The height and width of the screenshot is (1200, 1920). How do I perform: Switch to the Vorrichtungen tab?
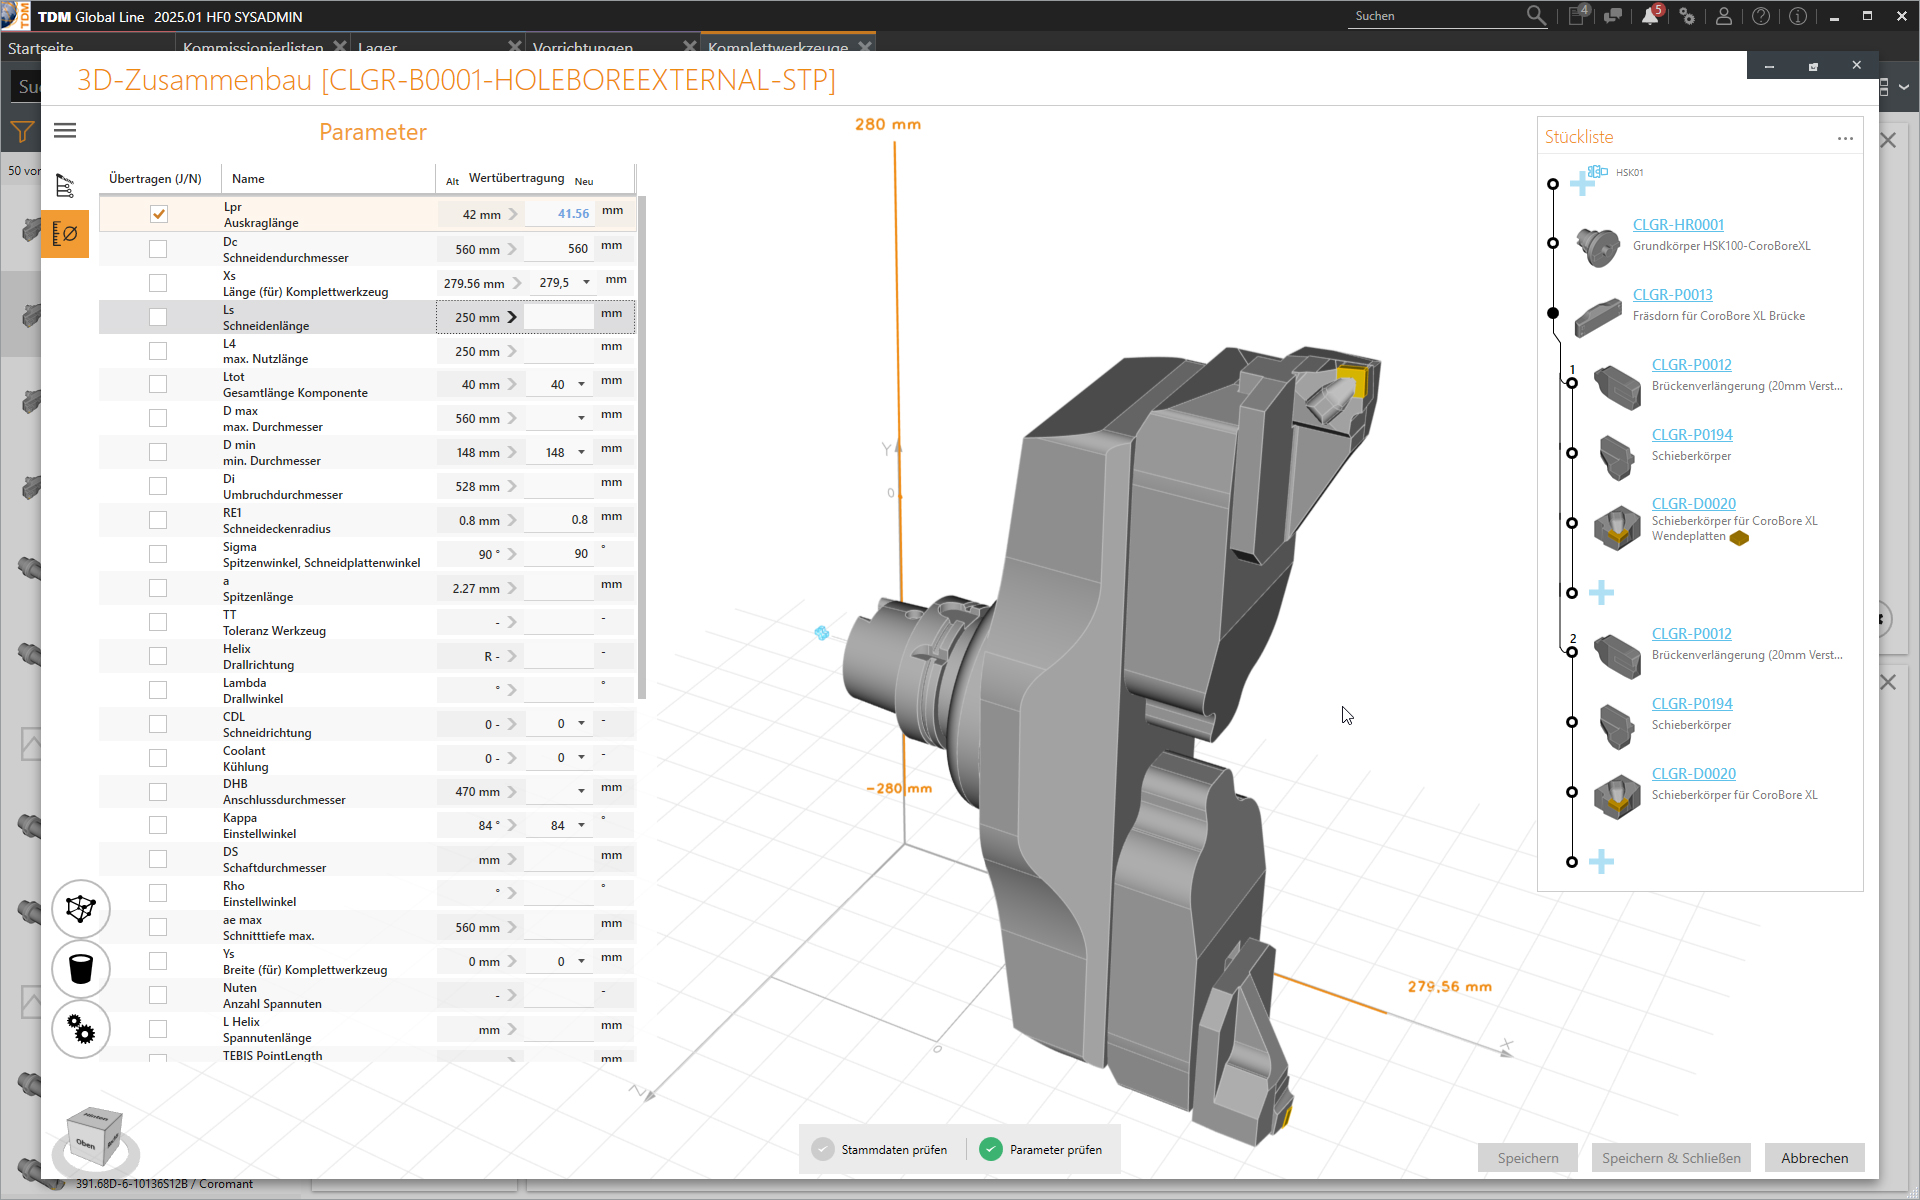tap(583, 47)
